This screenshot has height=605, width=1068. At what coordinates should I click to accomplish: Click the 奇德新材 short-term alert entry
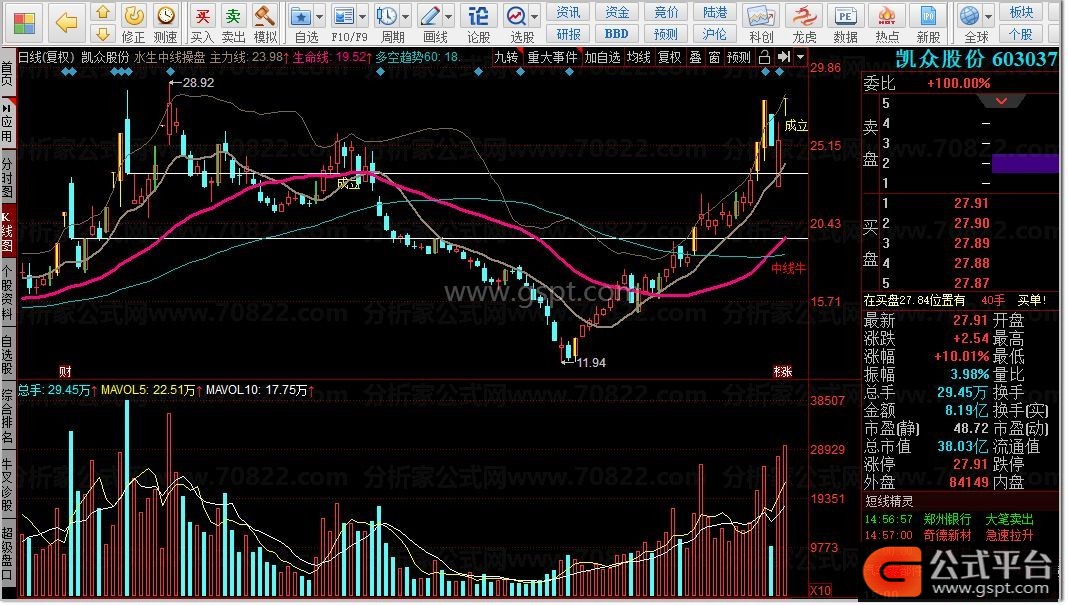tap(947, 536)
